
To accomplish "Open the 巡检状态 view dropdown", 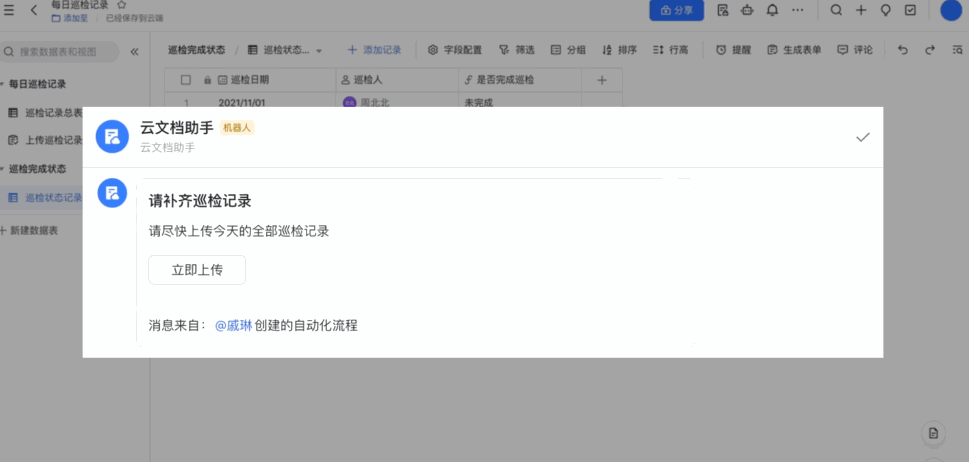I will pos(285,50).
